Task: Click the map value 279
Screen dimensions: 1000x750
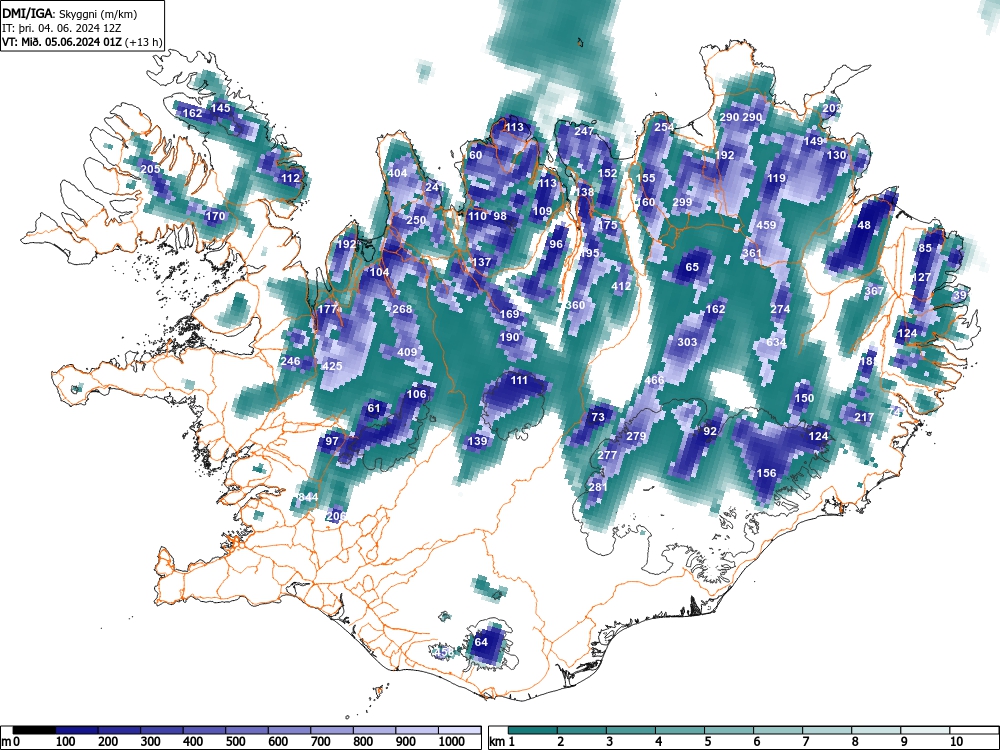Action: tap(636, 436)
